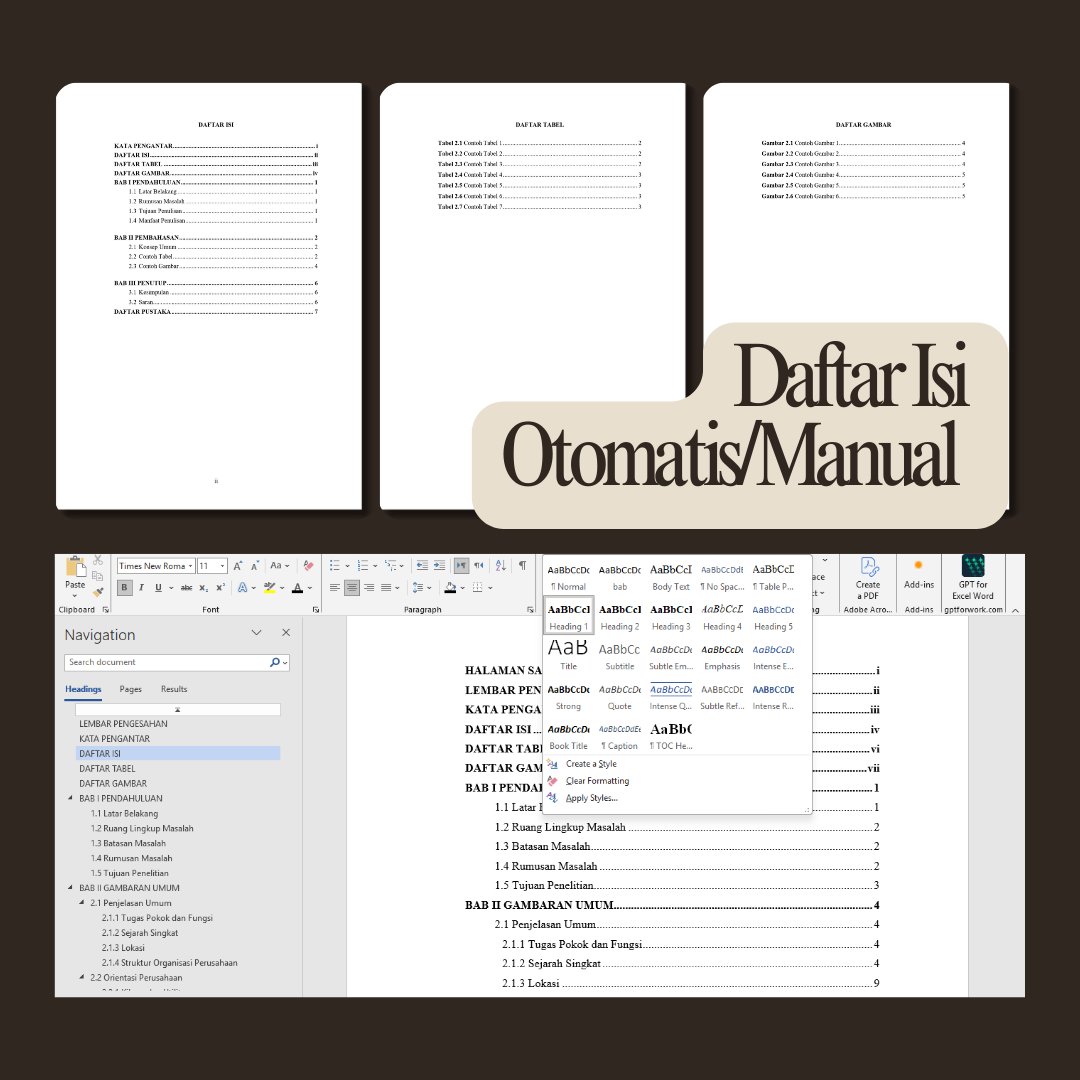Jump to DAFTAR TABEL heading in Navigation

(107, 769)
